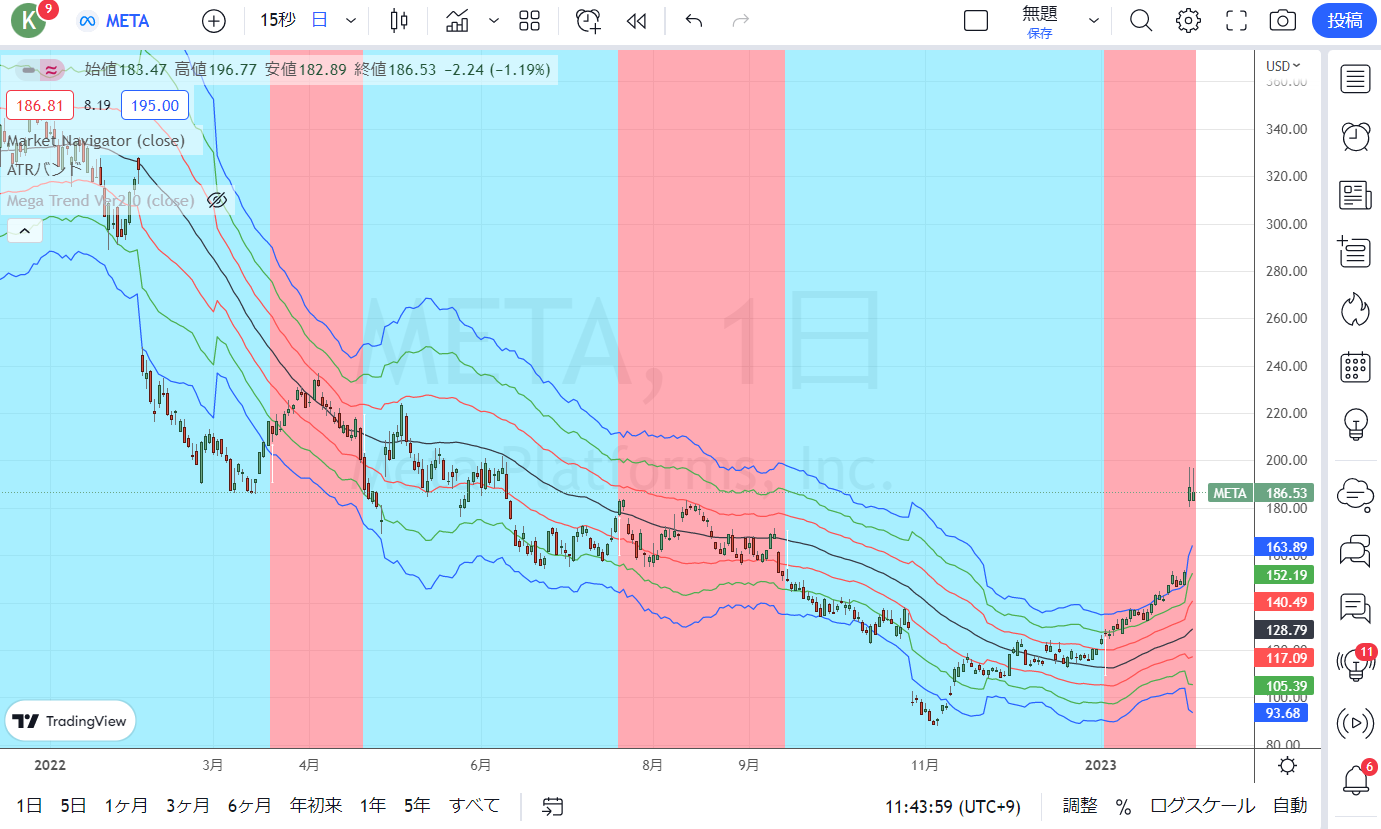Open time axis settings gear
Image resolution: width=1381 pixels, height=829 pixels.
tap(1288, 766)
